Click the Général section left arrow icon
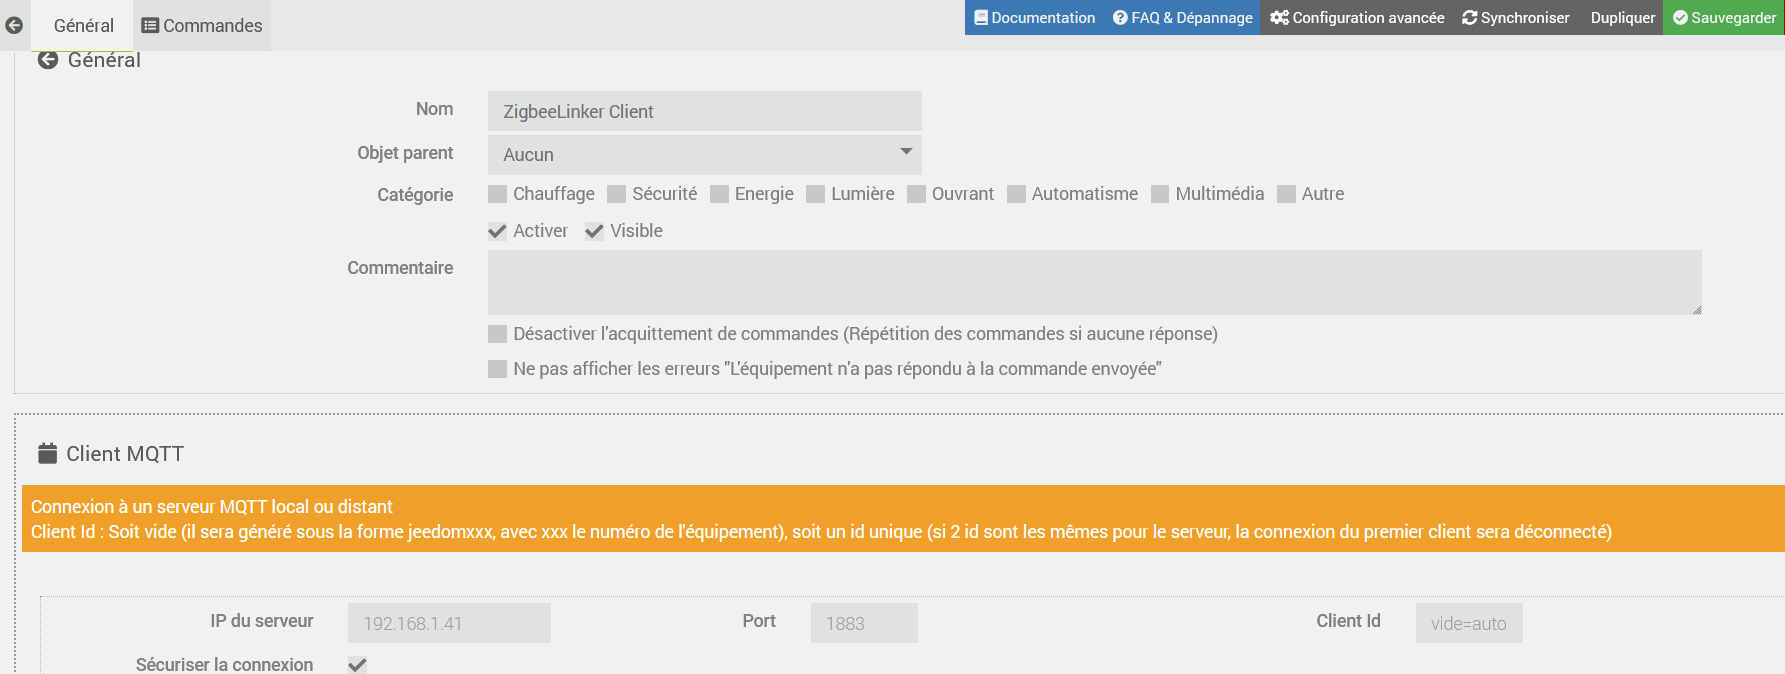The height and width of the screenshot is (674, 1785). tap(47, 60)
